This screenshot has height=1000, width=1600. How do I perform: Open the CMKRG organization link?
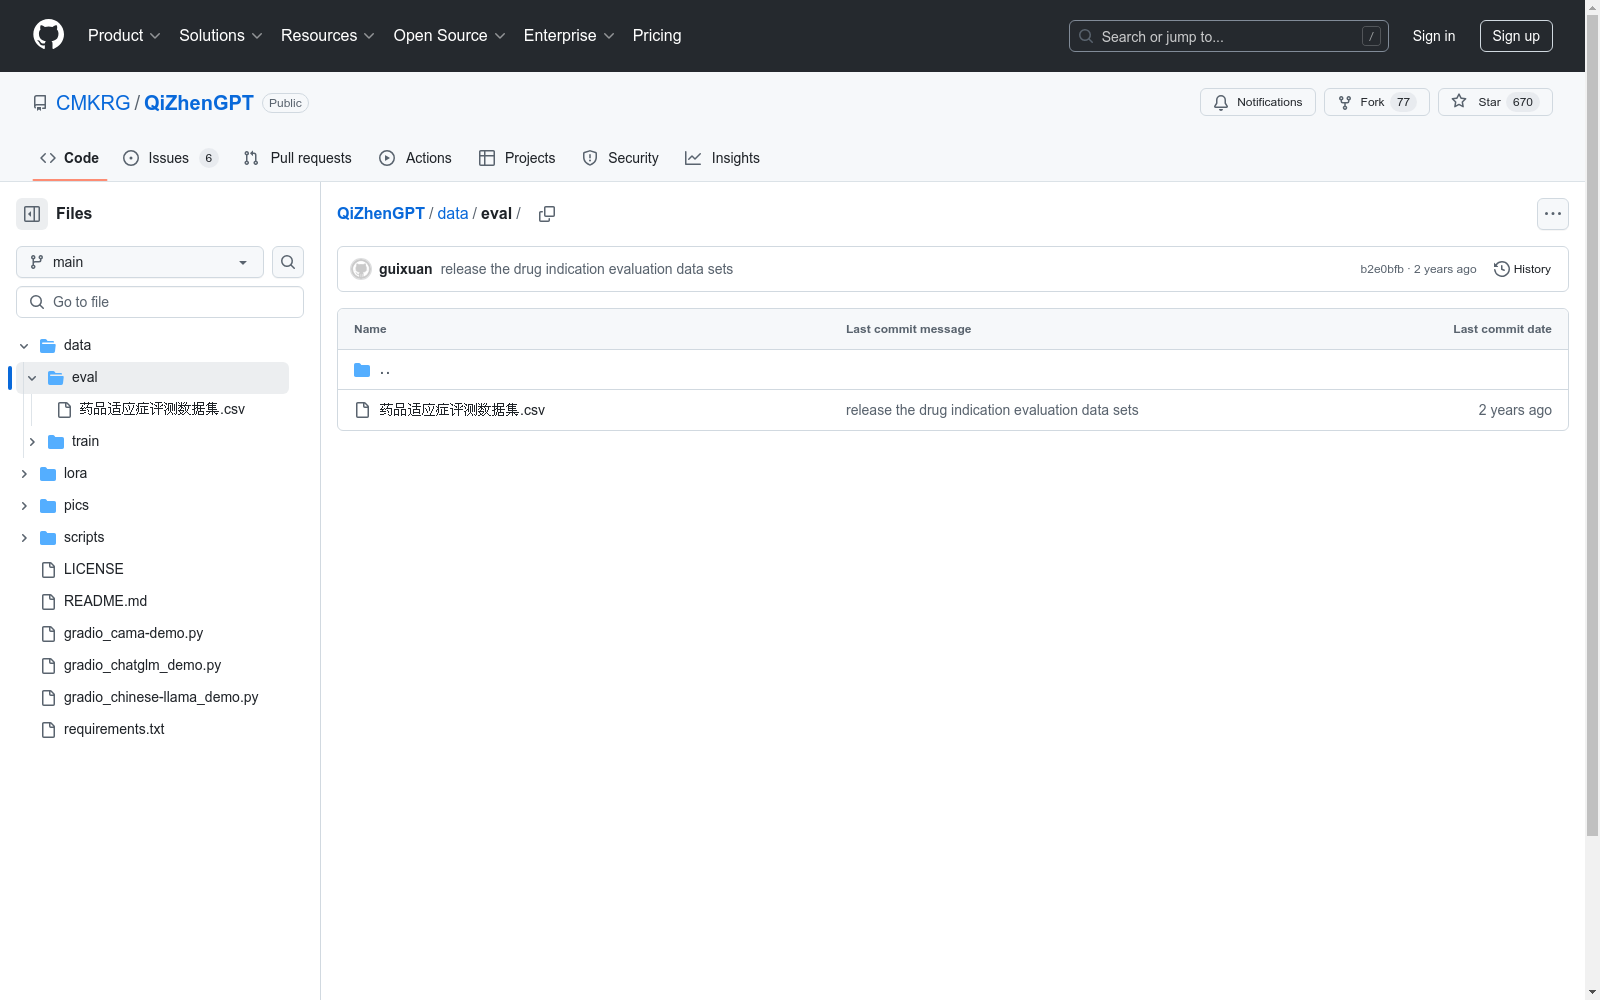pyautogui.click(x=93, y=103)
